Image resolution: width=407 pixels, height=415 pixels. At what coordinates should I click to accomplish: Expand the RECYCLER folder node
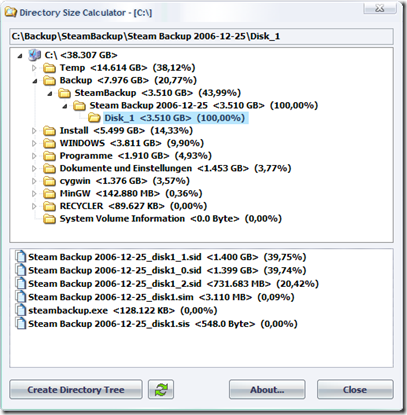[34, 206]
